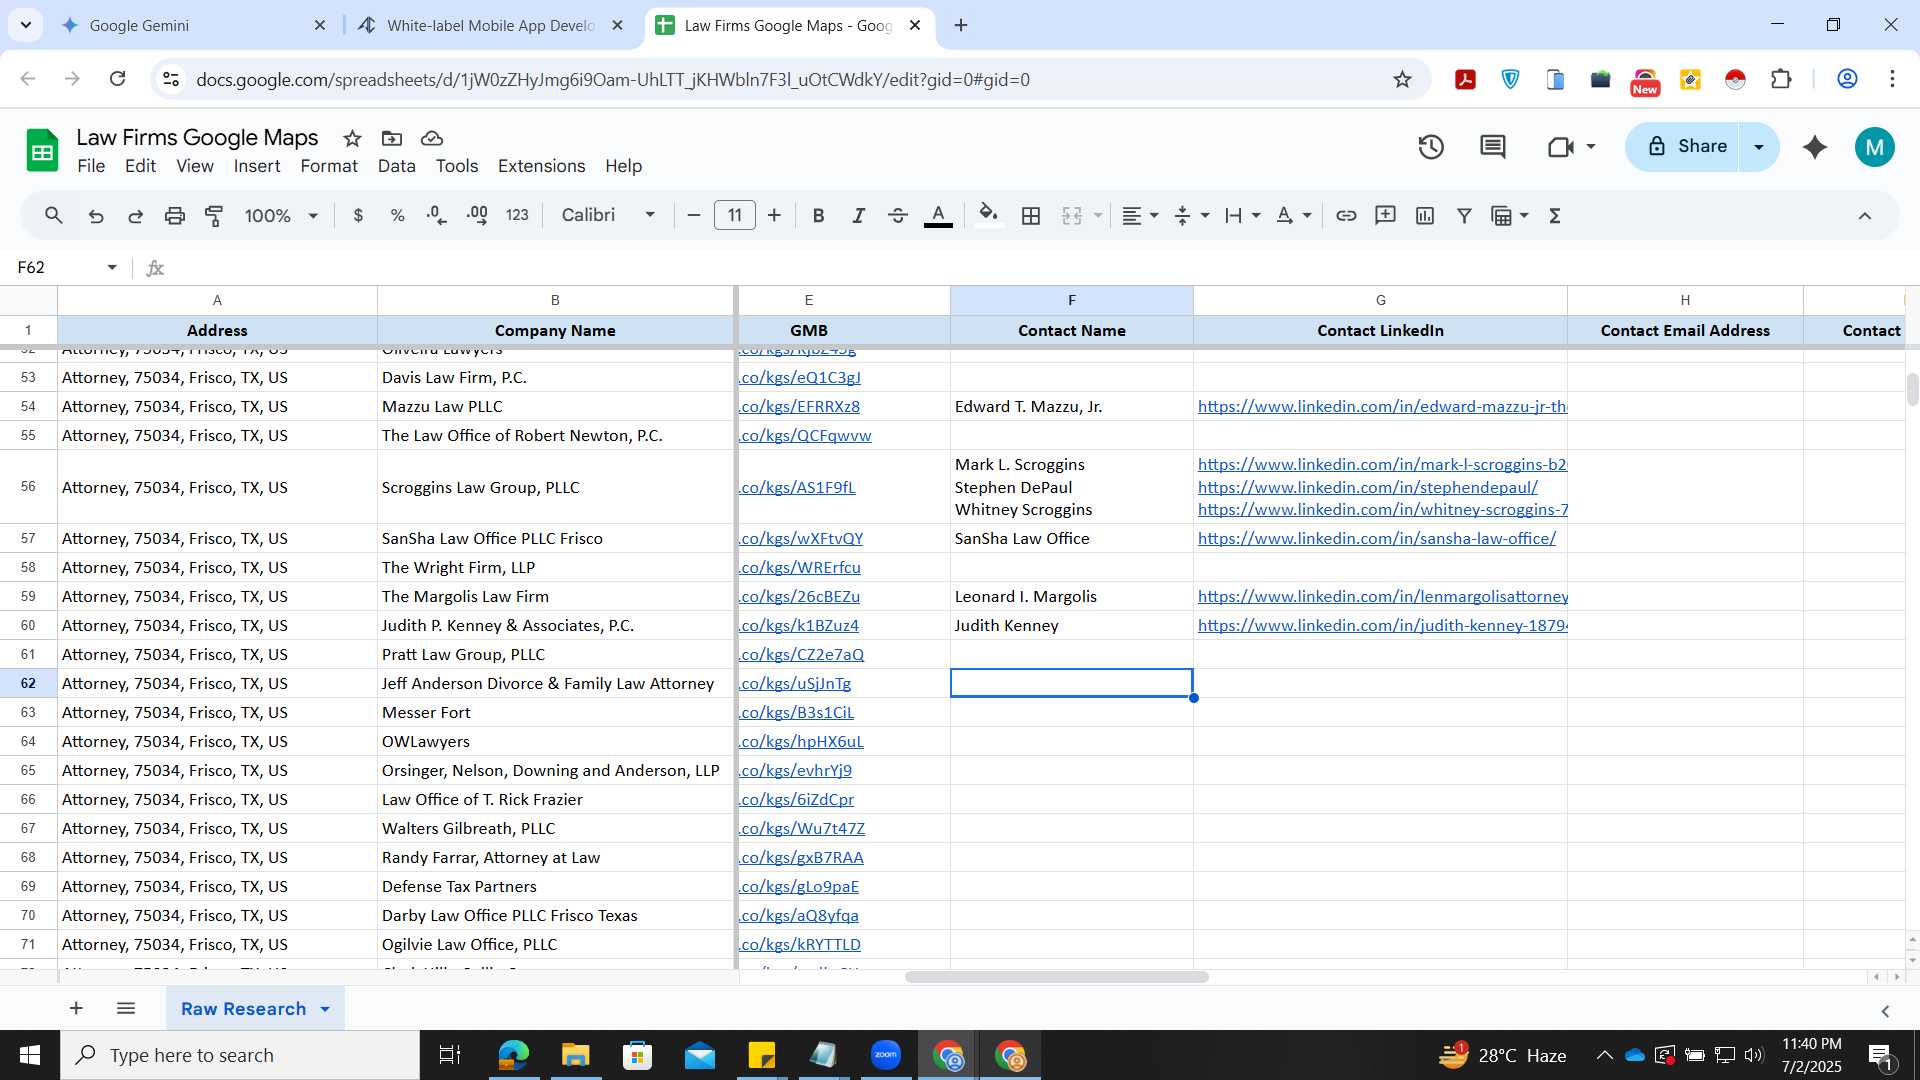Open the Data menu
The image size is (1920, 1080).
pos(396,166)
